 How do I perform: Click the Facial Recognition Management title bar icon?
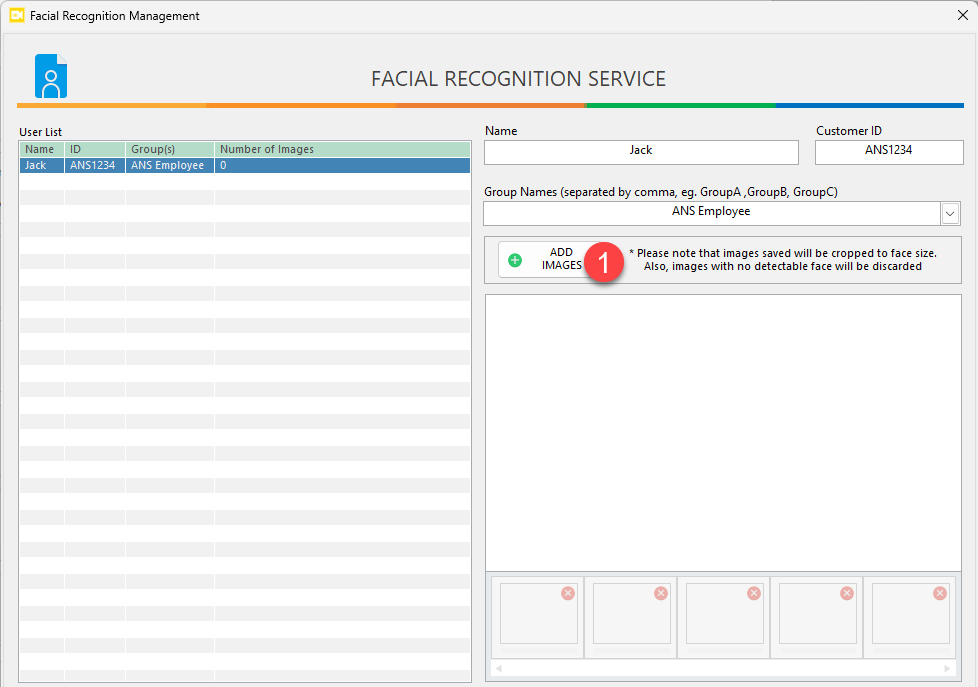click(16, 16)
